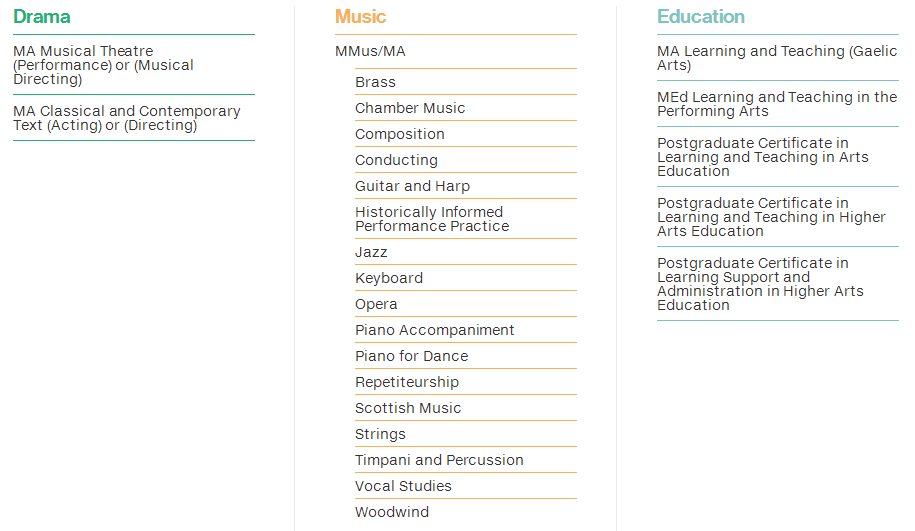Open MA Classical and Contemporary Text link
This screenshot has height=531, width=915.
click(x=127, y=118)
